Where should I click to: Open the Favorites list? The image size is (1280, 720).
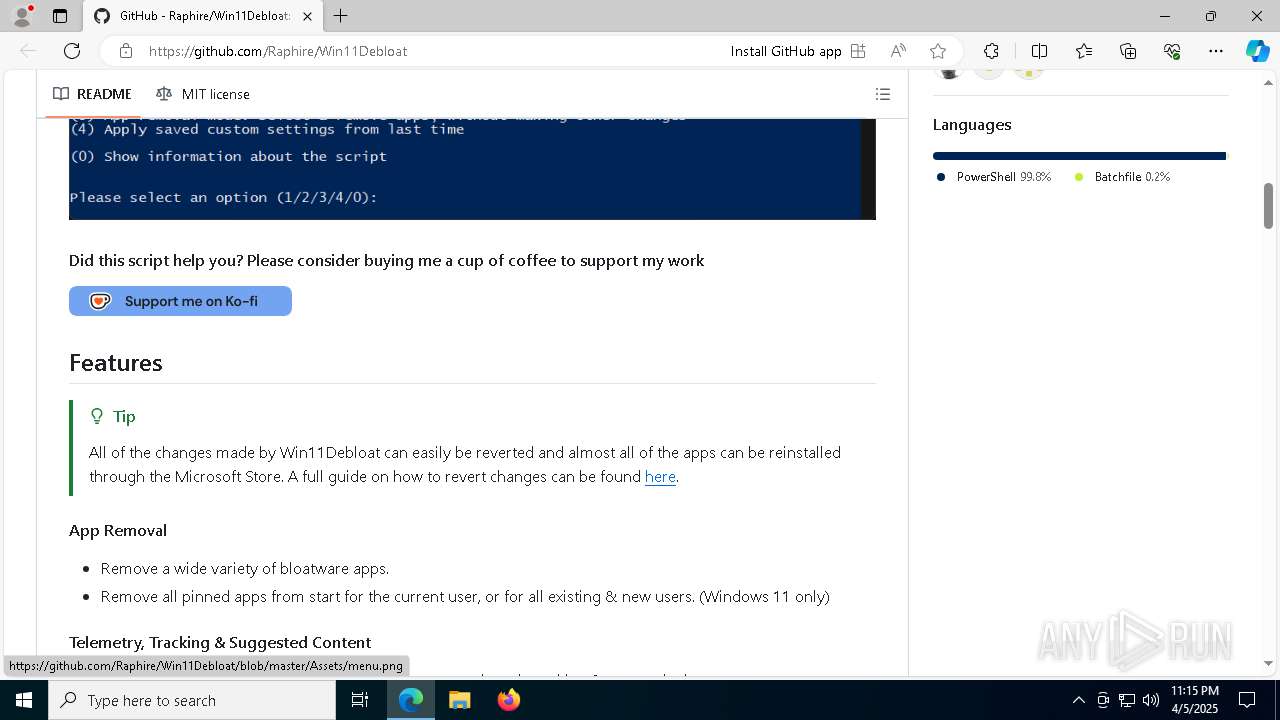[x=1084, y=51]
